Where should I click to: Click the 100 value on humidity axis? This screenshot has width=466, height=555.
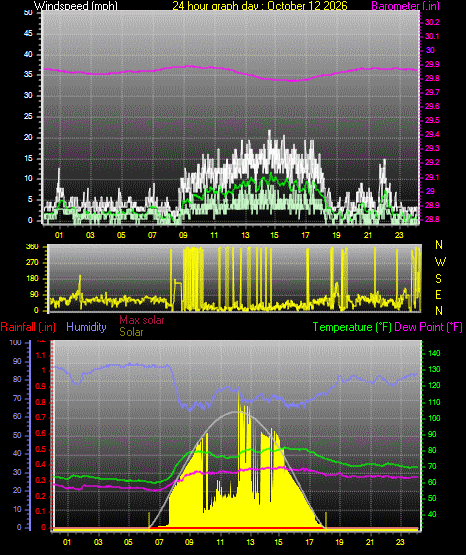16,343
